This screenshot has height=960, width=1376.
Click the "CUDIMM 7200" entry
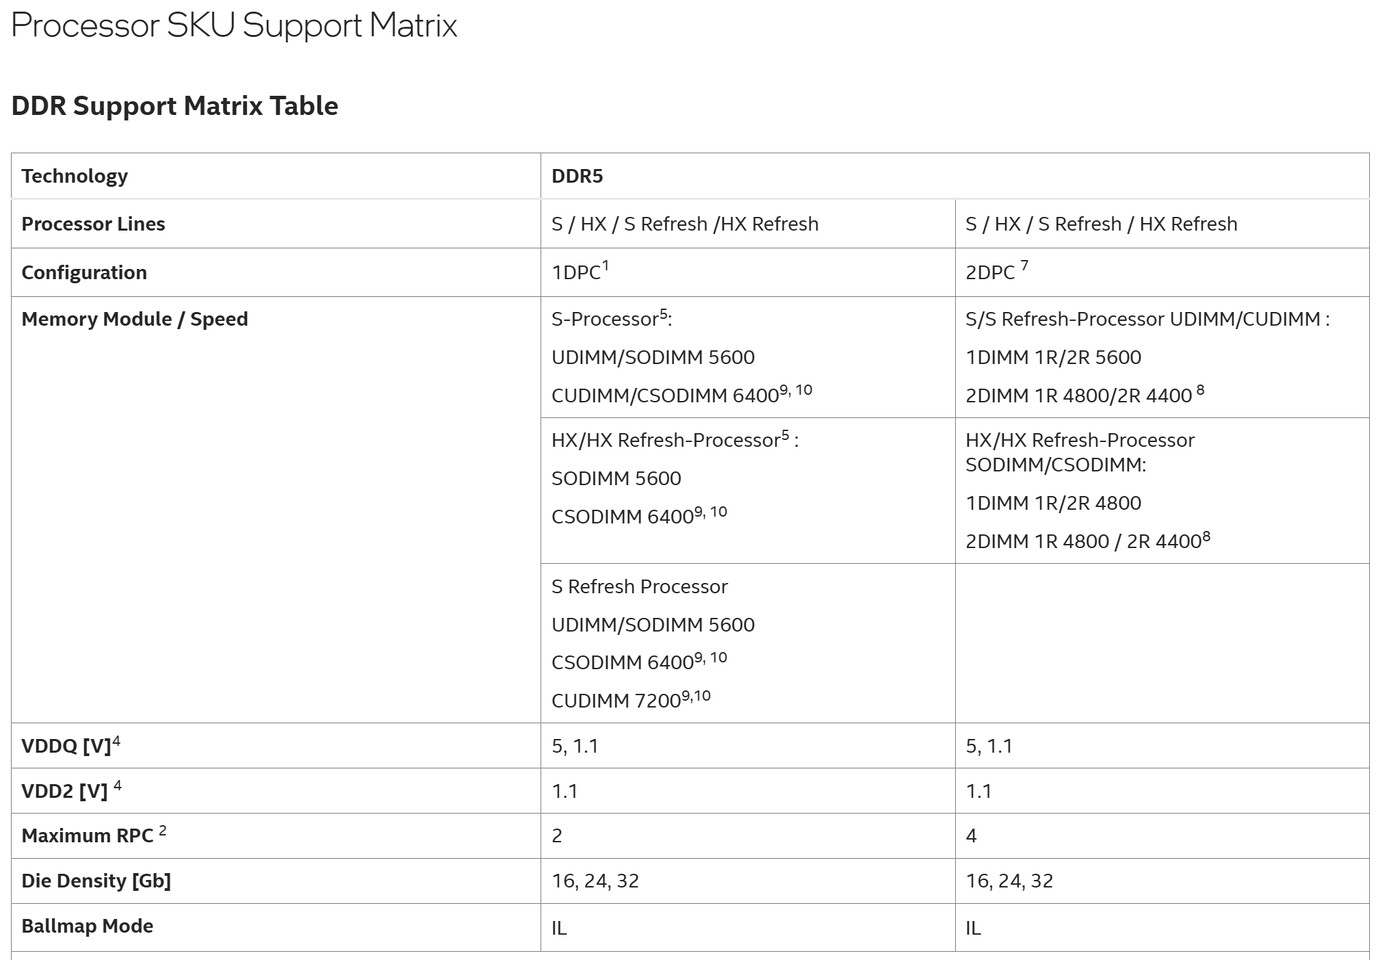616,701
